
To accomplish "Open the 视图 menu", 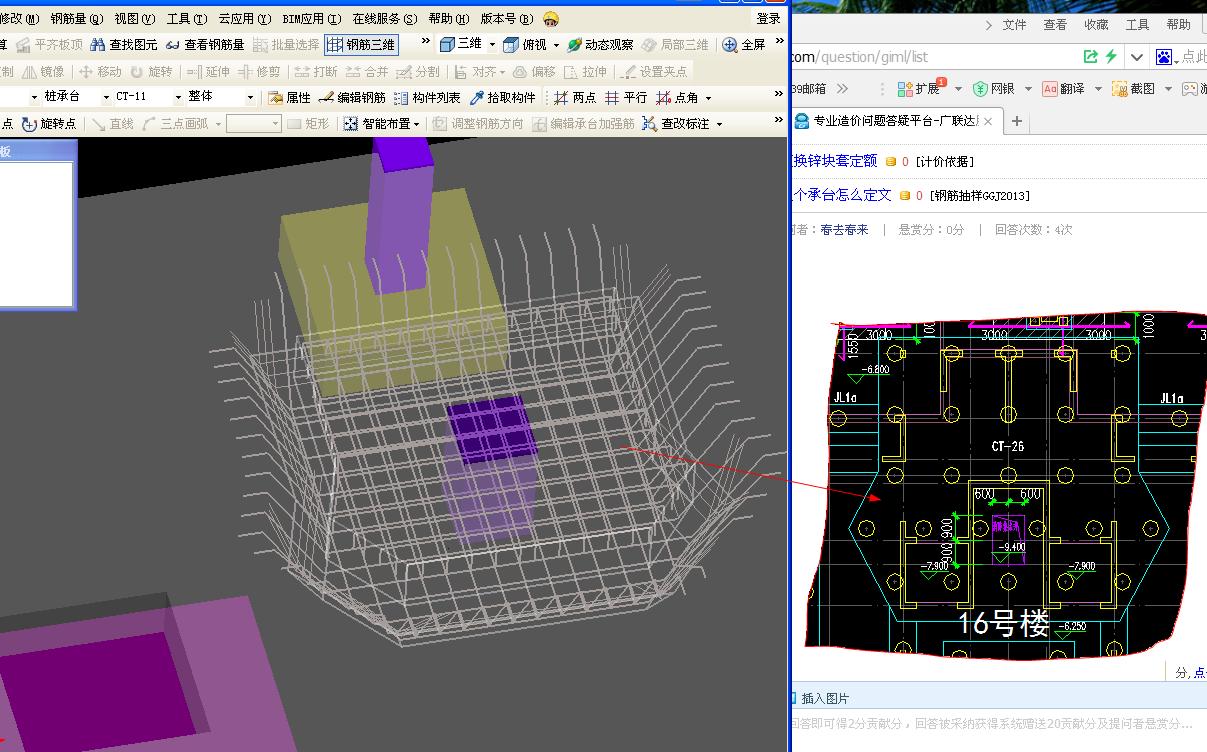I will 134,18.
